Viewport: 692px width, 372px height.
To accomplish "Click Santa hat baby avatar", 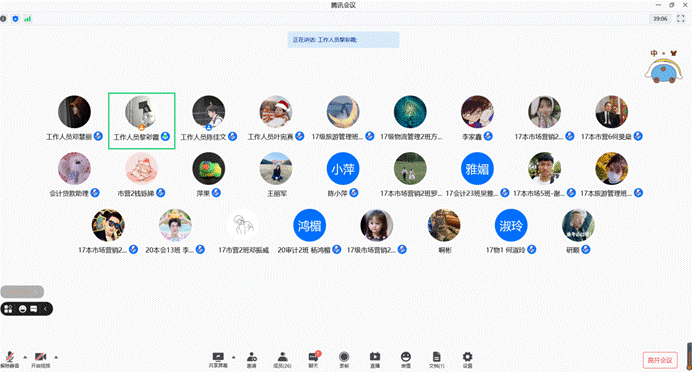I will [x=276, y=112].
